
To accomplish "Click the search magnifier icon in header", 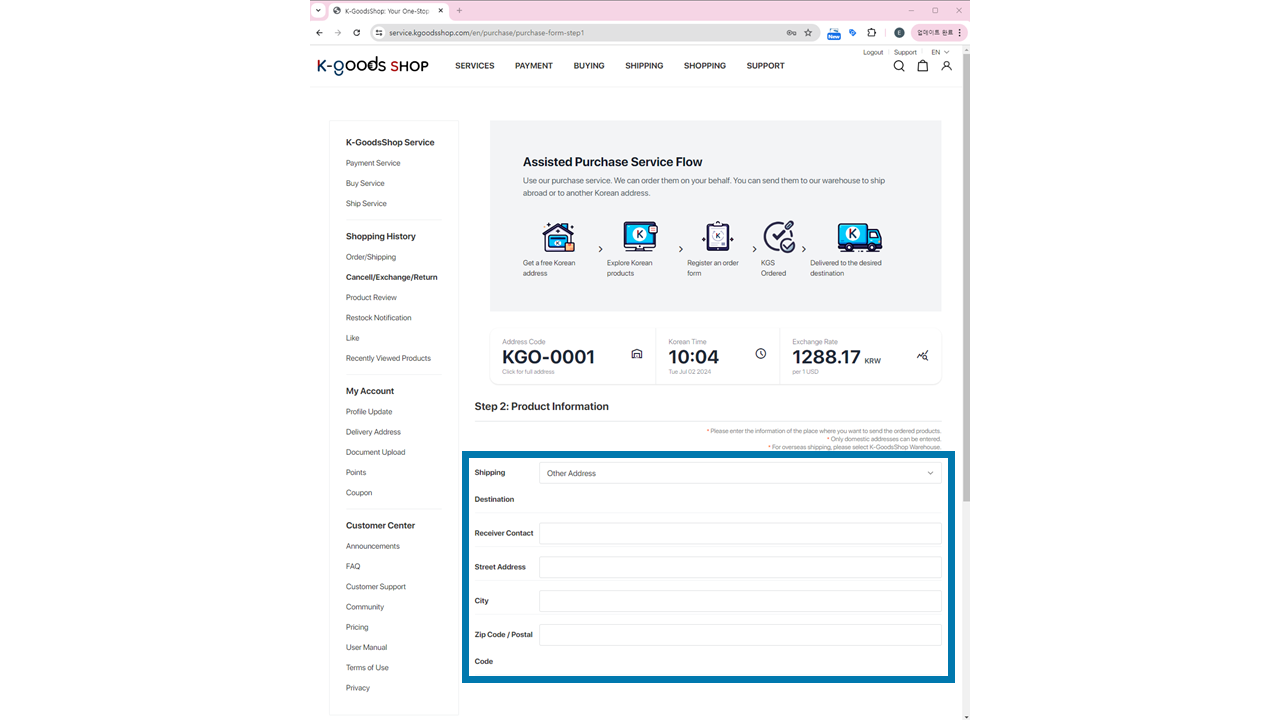I will 898,66.
